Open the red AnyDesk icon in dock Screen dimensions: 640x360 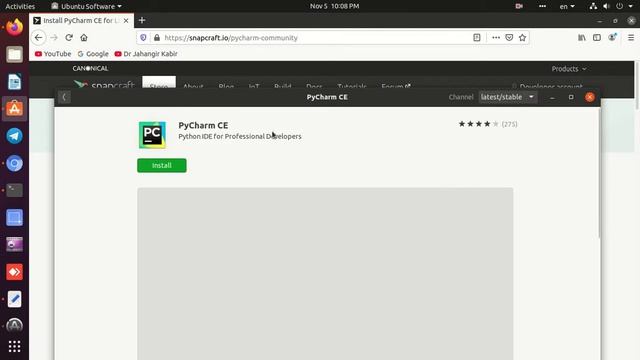pyautogui.click(x=15, y=272)
